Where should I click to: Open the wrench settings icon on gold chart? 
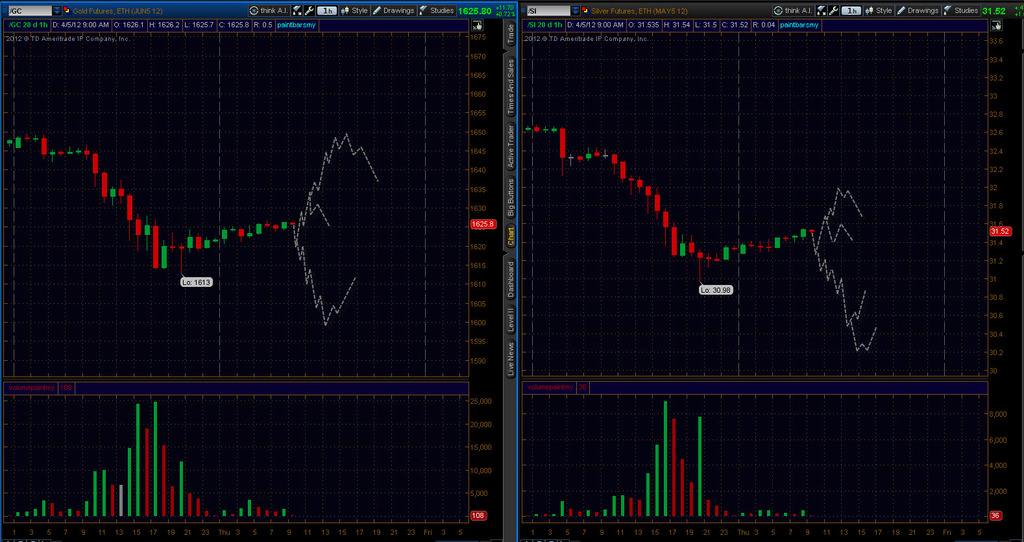[305, 10]
